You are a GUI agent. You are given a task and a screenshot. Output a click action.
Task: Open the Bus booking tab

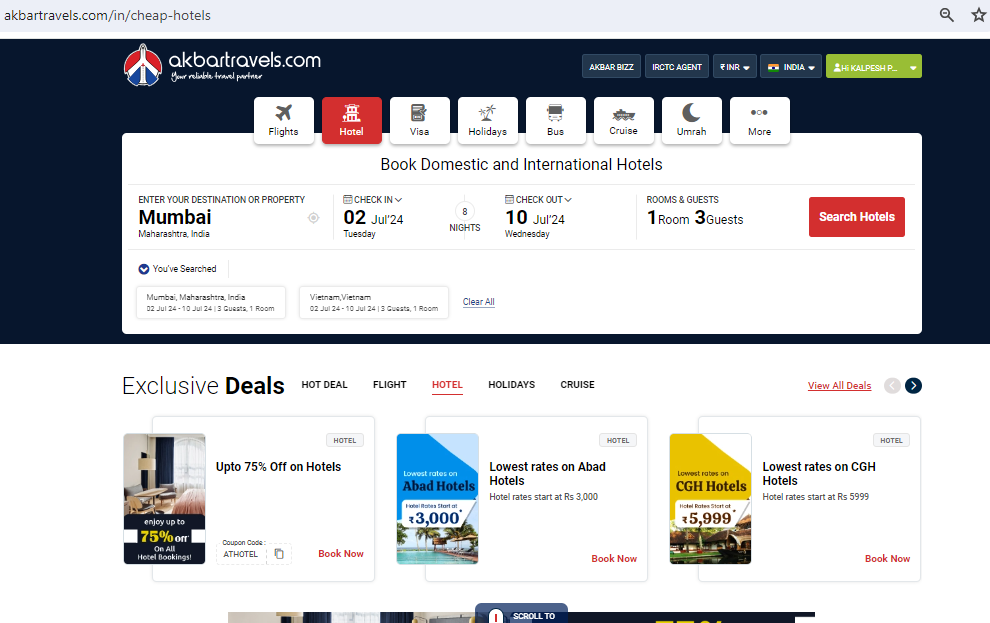click(x=556, y=120)
